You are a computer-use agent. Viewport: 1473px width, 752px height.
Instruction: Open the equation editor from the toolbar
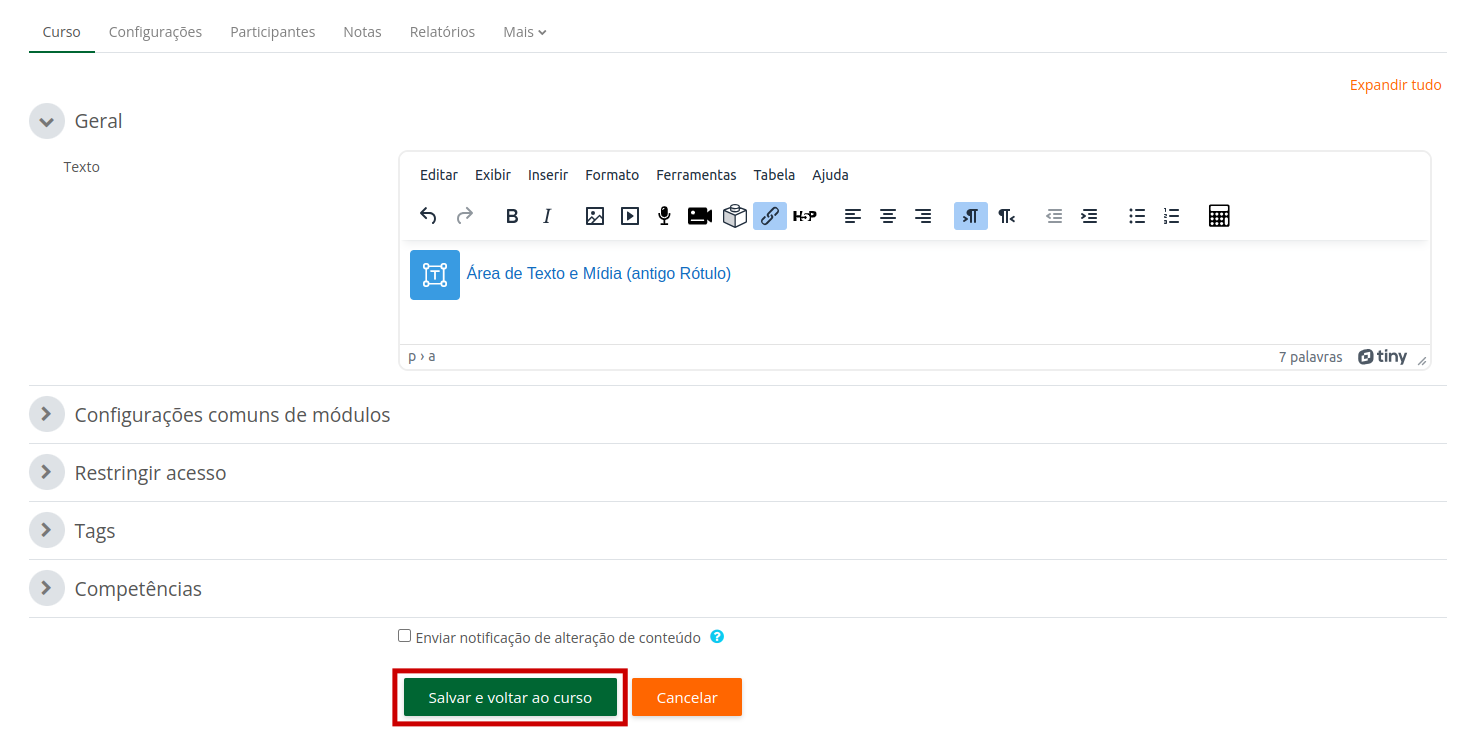1219,215
